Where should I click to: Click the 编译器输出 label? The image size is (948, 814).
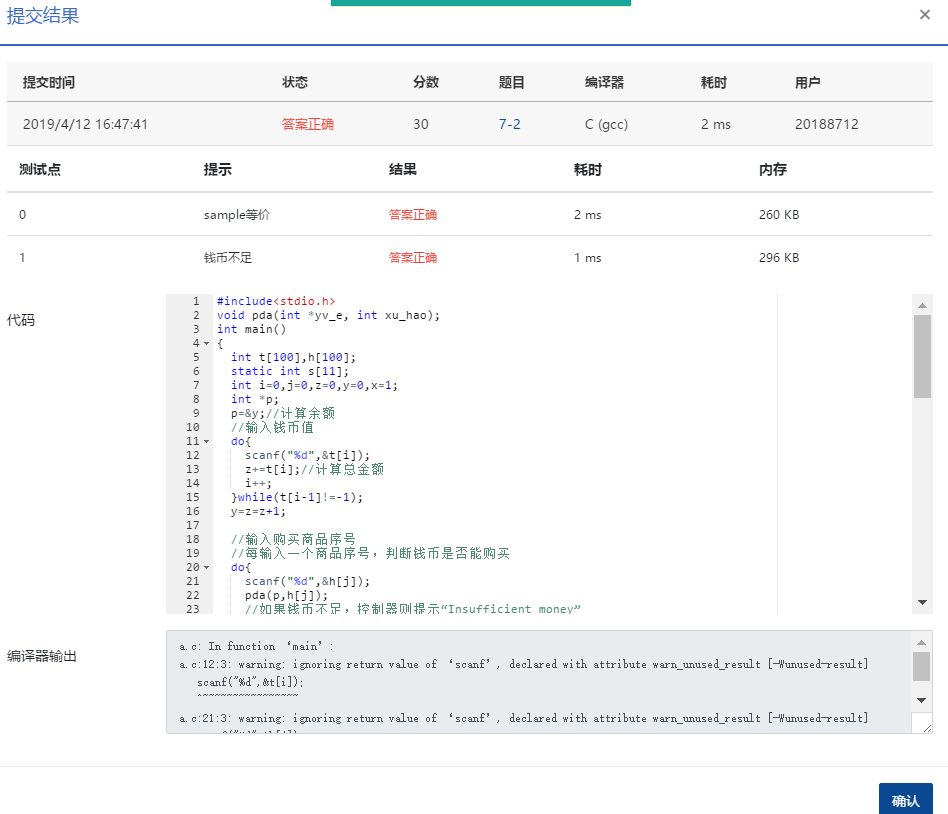point(42,656)
